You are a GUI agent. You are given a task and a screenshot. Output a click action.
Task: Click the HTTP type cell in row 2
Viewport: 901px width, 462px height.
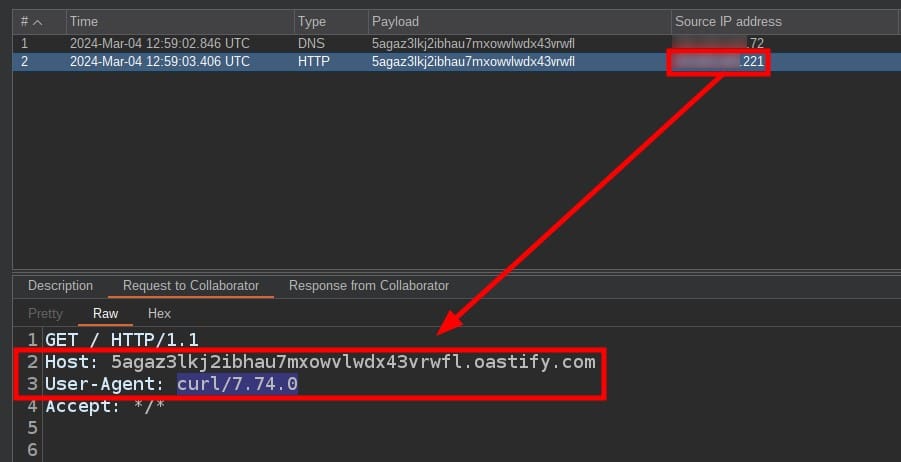[x=314, y=61]
